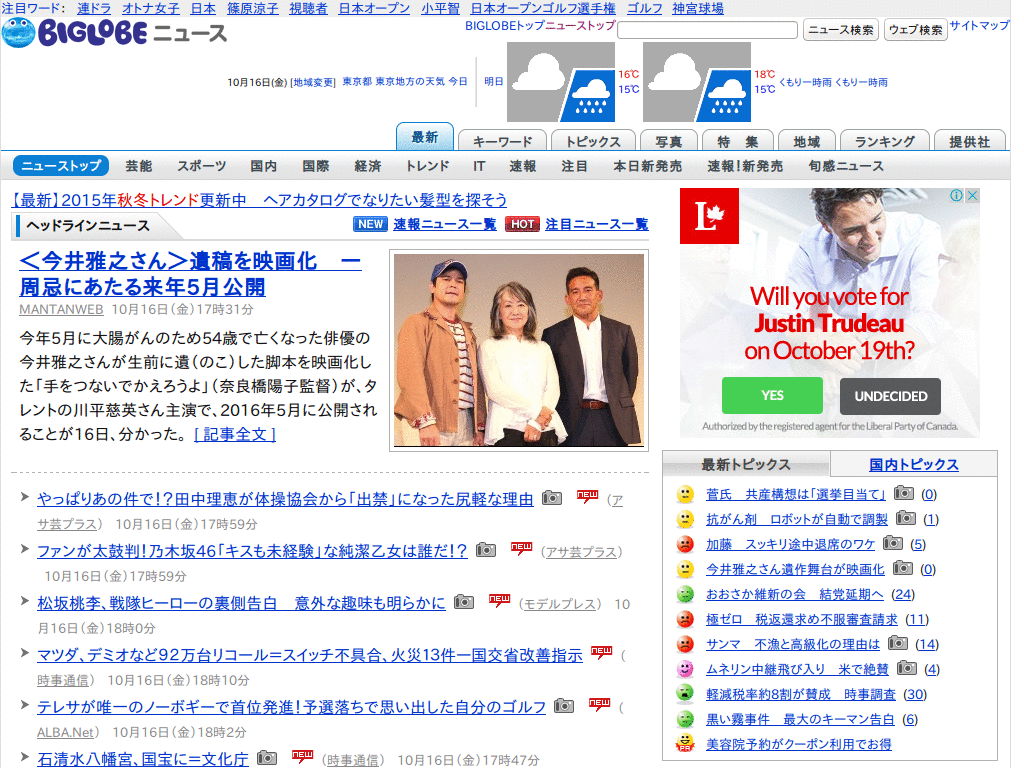Open the サイトマップ link
The image size is (1024, 768).
point(979,25)
